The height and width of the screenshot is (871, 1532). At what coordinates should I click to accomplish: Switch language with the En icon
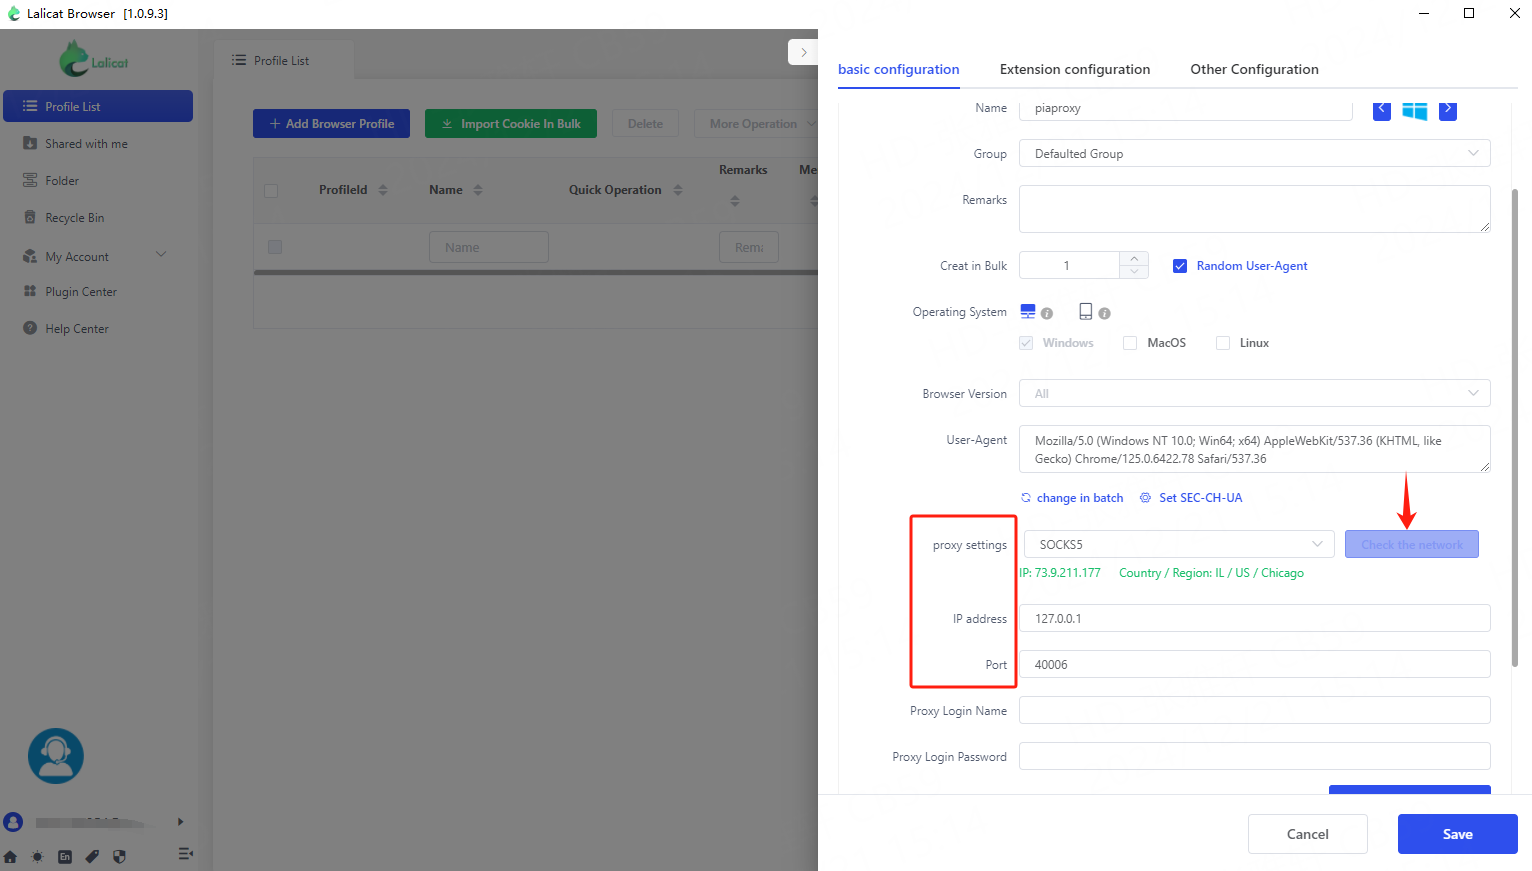(x=65, y=857)
